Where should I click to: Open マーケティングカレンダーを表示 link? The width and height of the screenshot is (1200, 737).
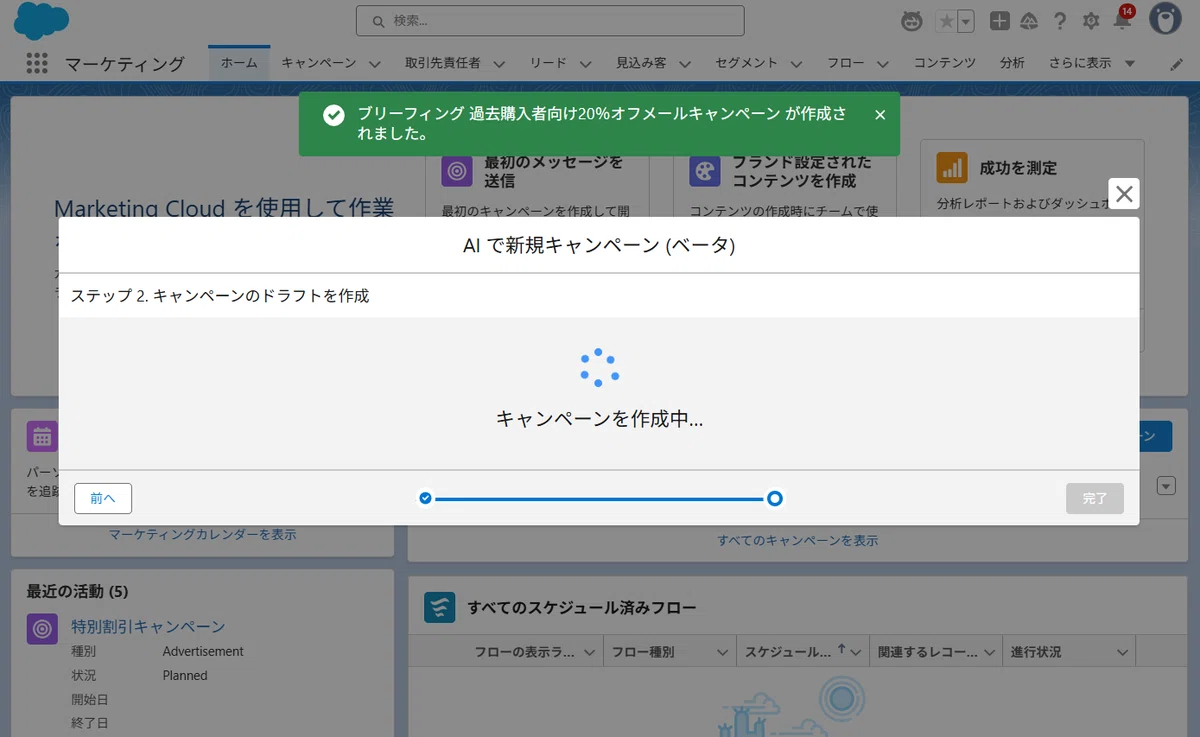tap(202, 534)
